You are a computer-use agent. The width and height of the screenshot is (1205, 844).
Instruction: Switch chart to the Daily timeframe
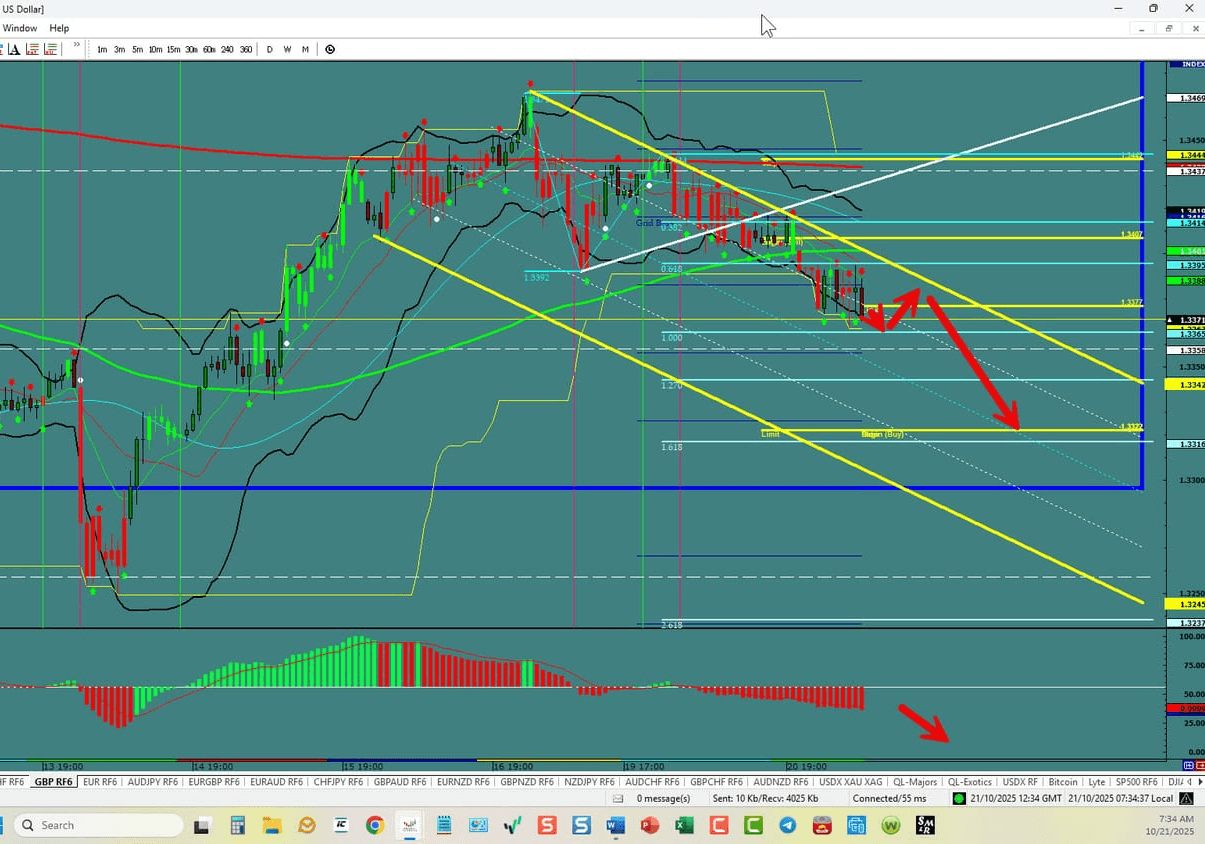point(269,49)
